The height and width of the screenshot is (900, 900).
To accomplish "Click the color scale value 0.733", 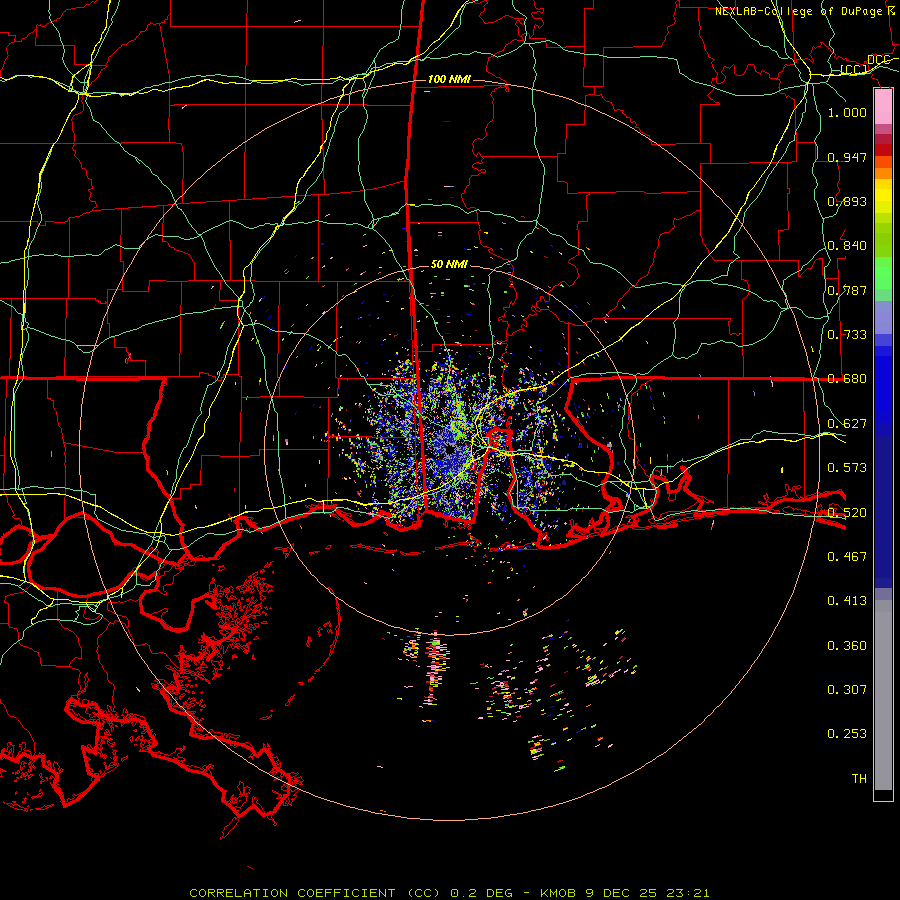I will coord(847,334).
